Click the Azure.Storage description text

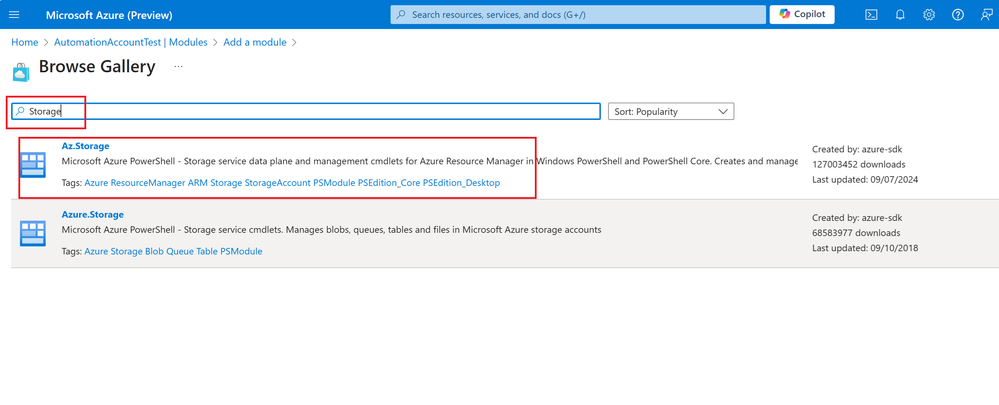(x=331, y=230)
